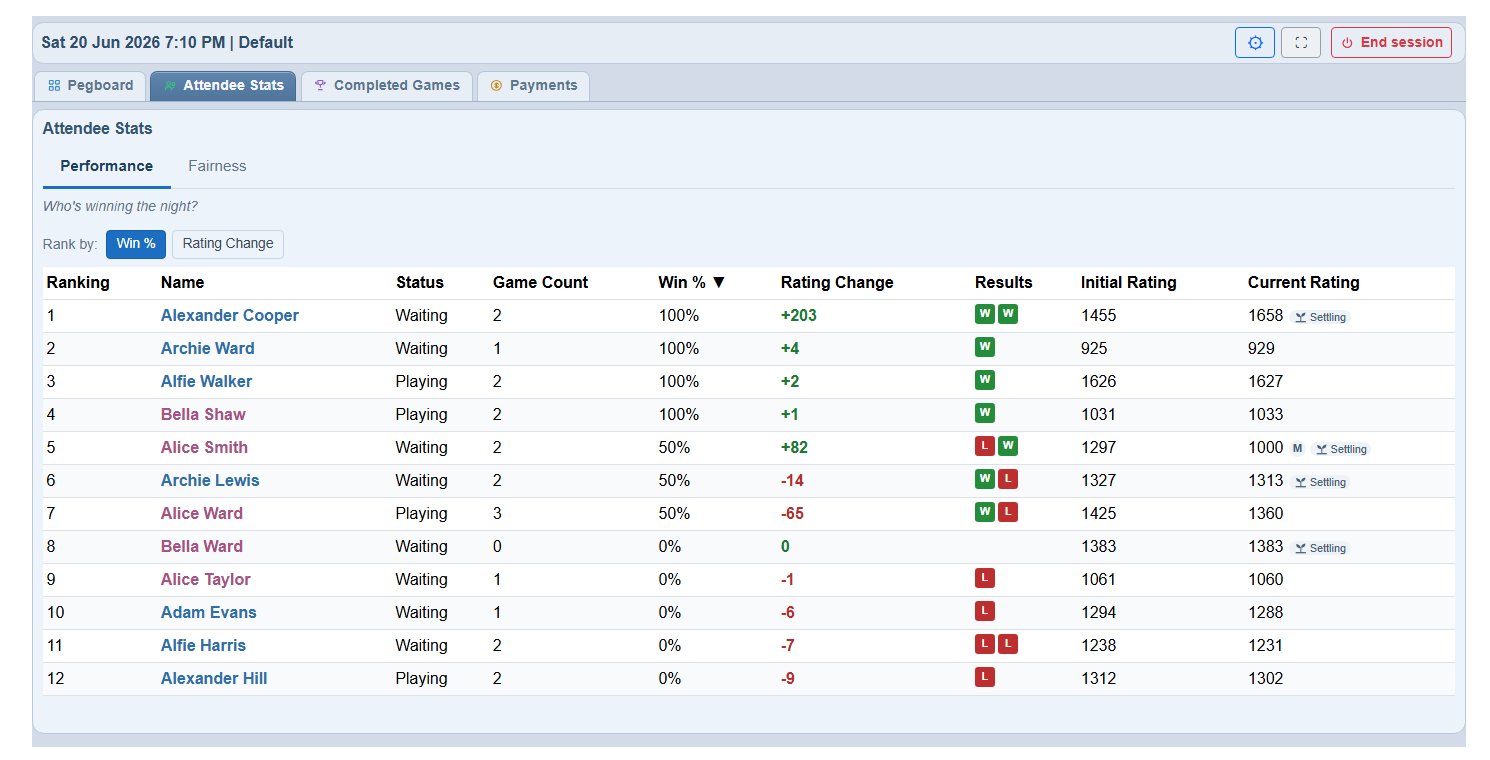Click Alexander Hill's L result badge
Viewport: 1490px width, 760px height.
[985, 677]
